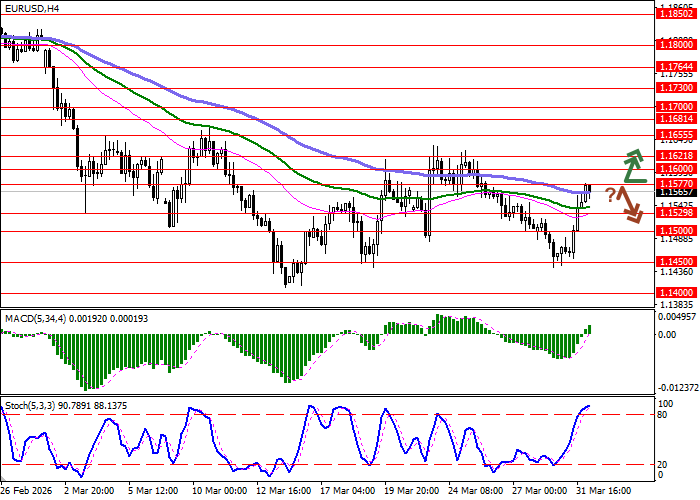Select the 1.1764 red price level tag
The height and width of the screenshot is (500, 700).
click(676, 67)
